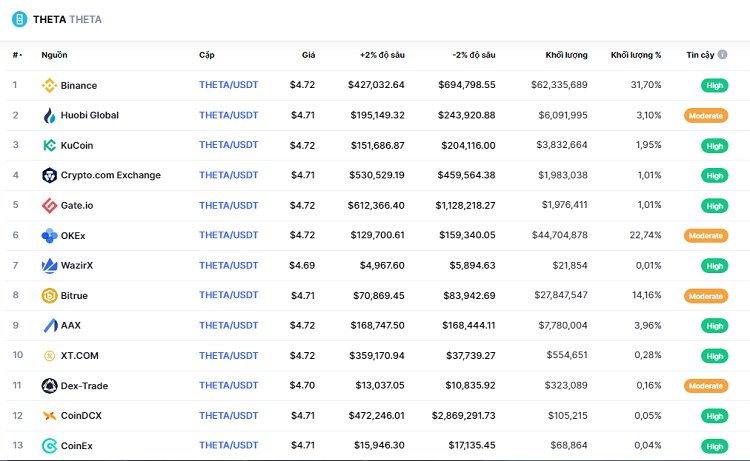Click the Gate.io logo icon
The width and height of the screenshot is (750, 461).
pos(49,205)
